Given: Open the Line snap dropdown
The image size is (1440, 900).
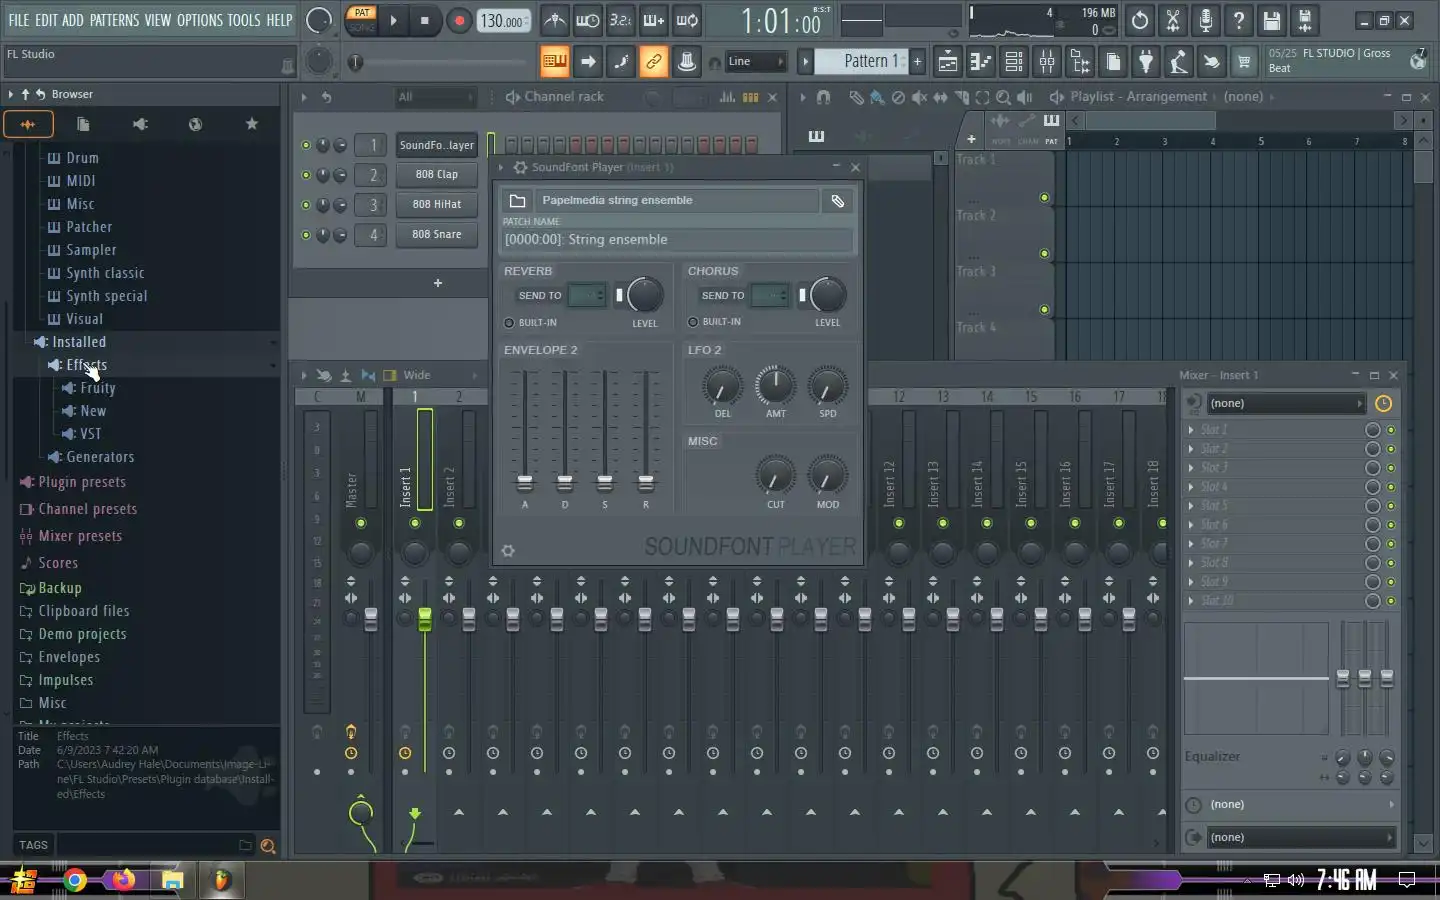Looking at the screenshot, I should [756, 62].
